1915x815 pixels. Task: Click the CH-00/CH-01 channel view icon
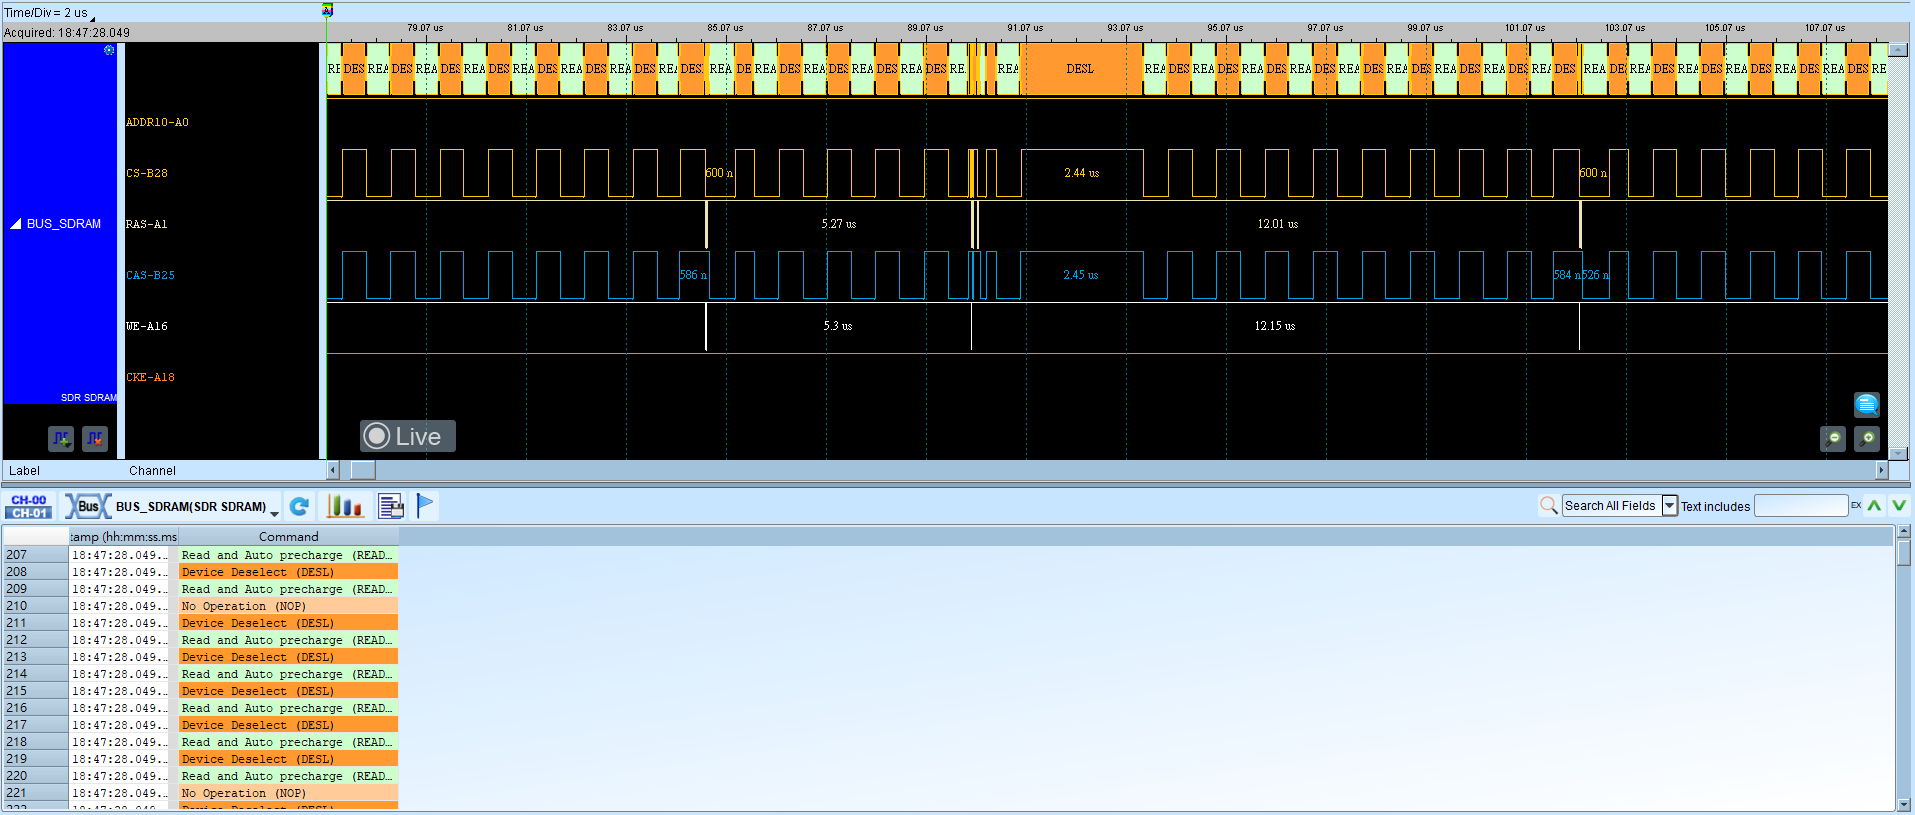click(29, 506)
